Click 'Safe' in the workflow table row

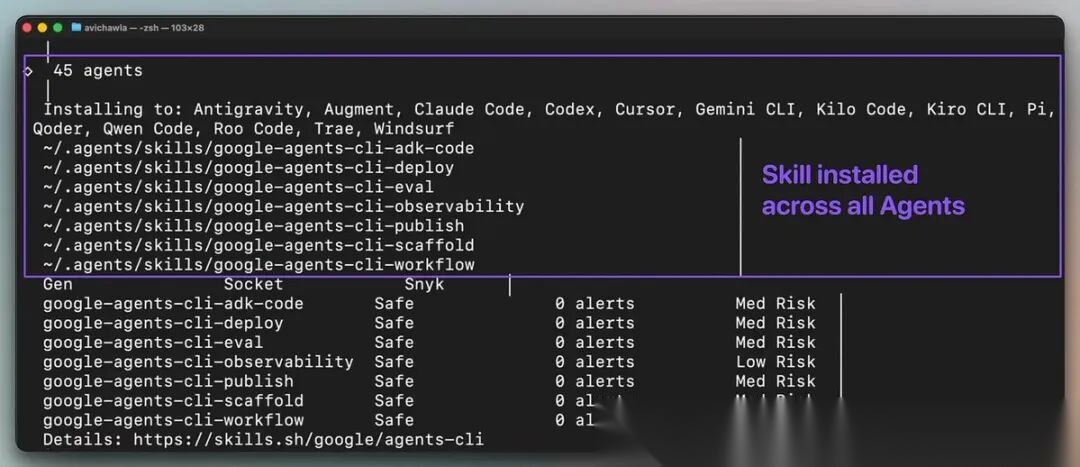[394, 420]
